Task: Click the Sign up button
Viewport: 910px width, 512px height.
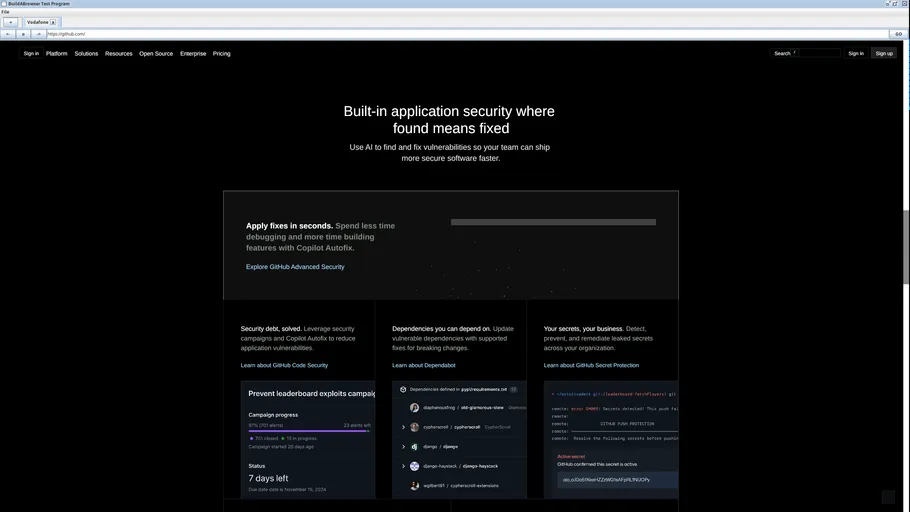Action: (884, 53)
